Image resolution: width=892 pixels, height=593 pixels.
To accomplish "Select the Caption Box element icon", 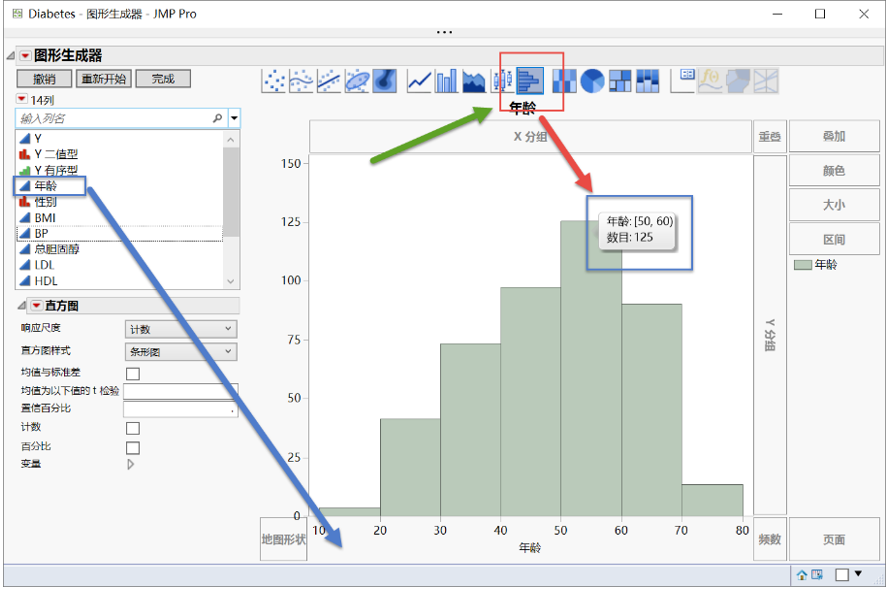I will [682, 81].
